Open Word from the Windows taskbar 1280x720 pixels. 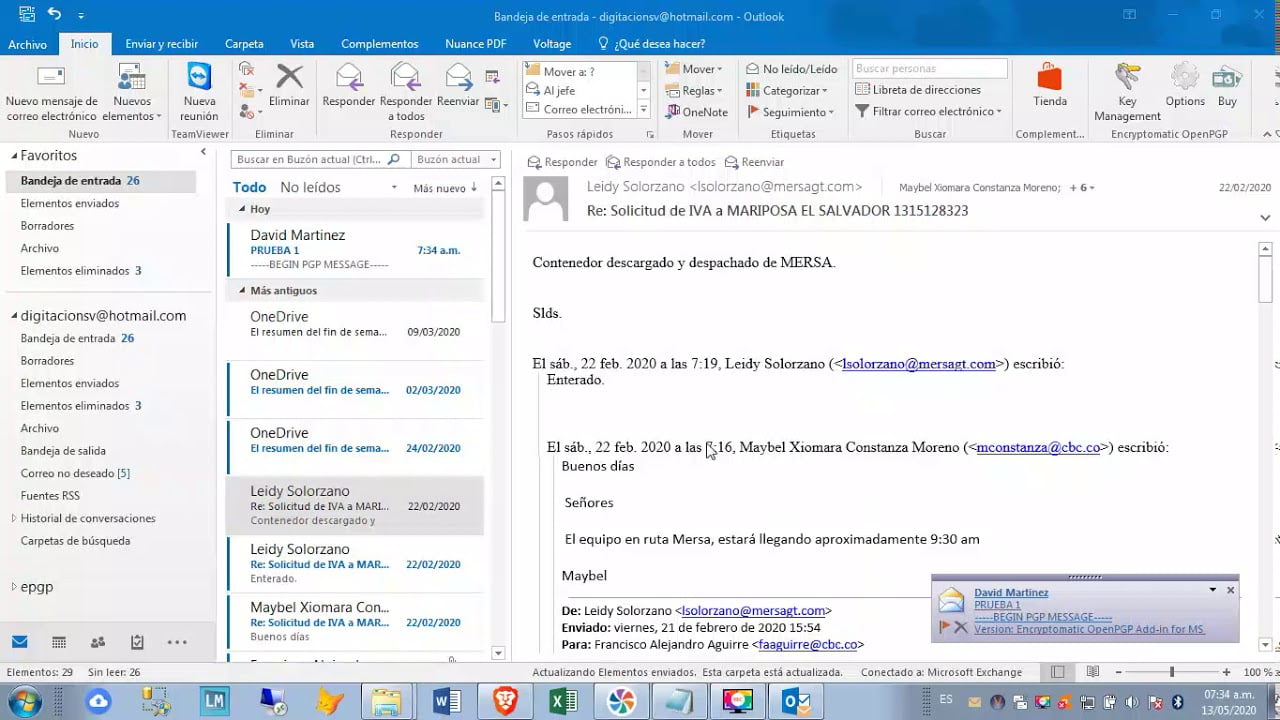tap(446, 702)
